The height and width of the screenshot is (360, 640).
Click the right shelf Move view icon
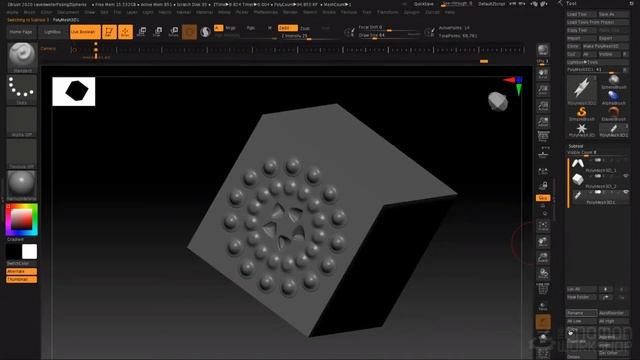543,242
